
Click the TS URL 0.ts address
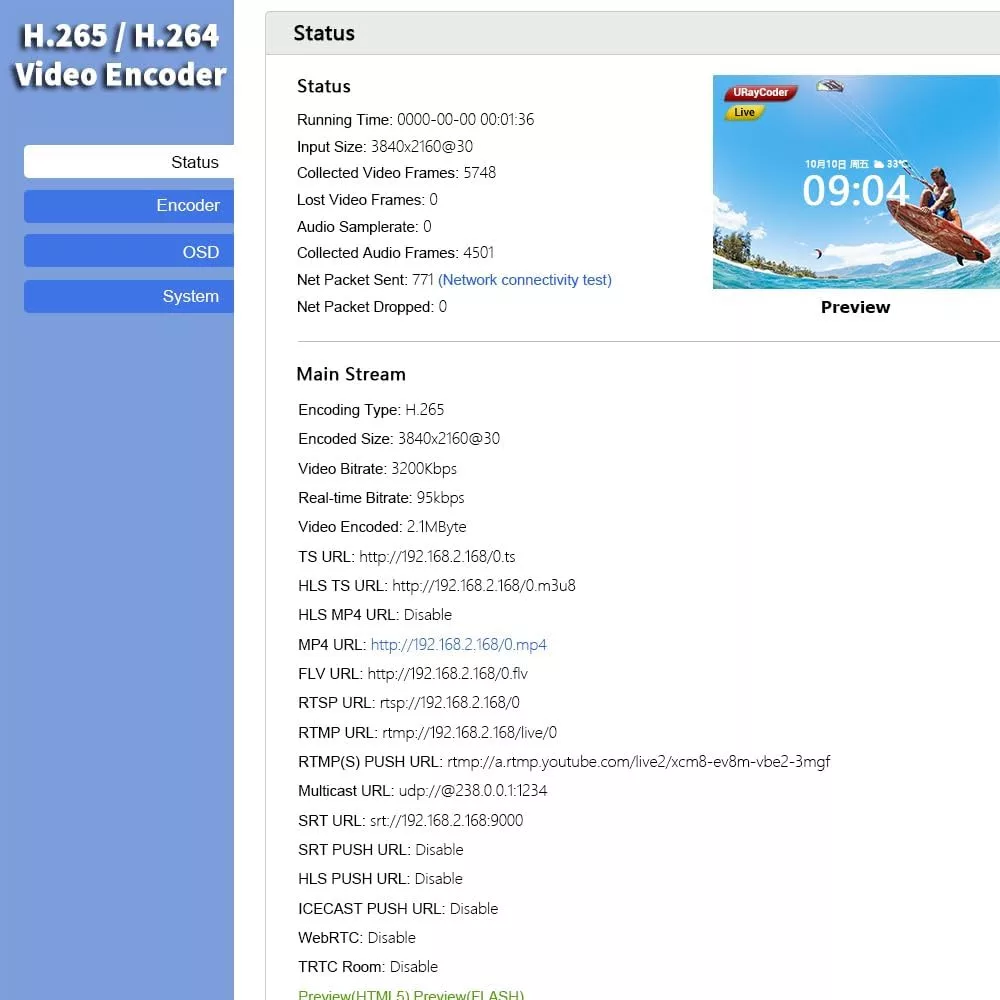coord(437,557)
